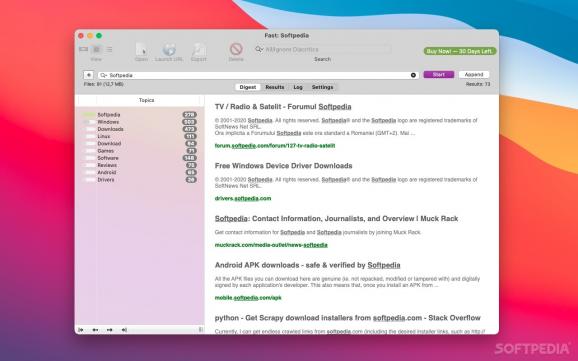
Task: Click the Delete toolbar icon
Action: [x=236, y=49]
